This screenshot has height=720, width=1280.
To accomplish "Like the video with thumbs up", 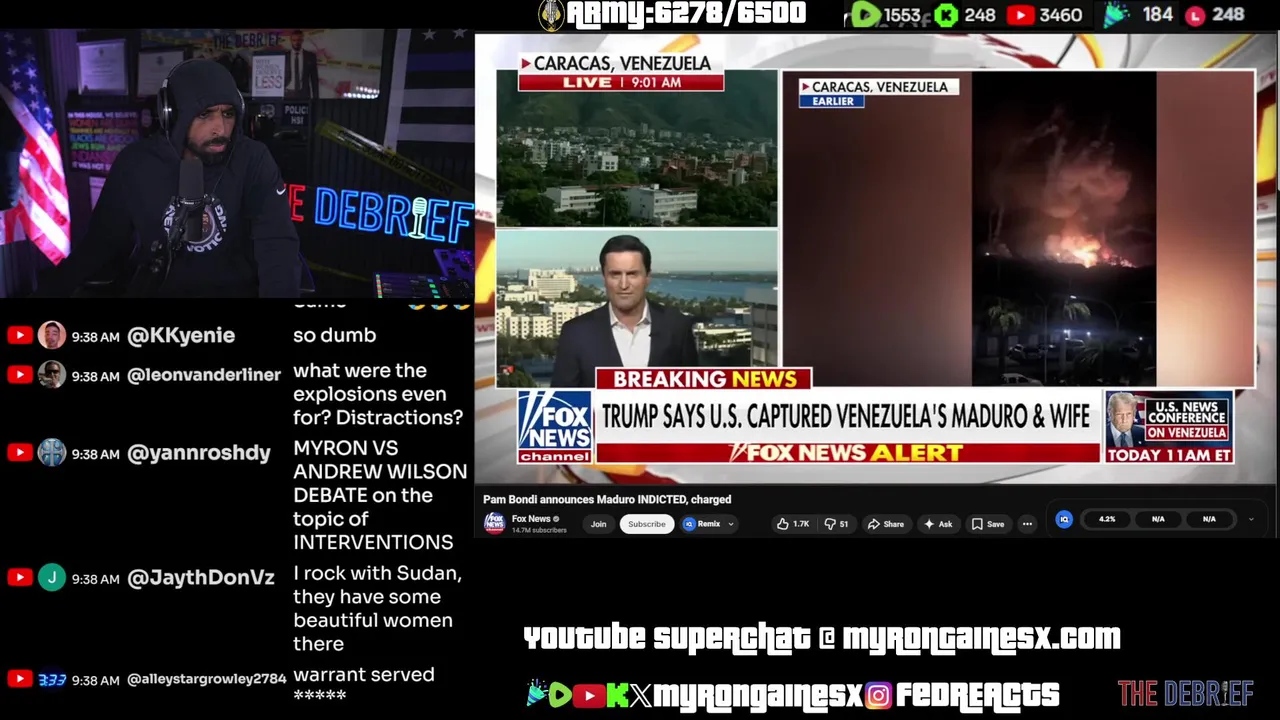I will pos(793,524).
